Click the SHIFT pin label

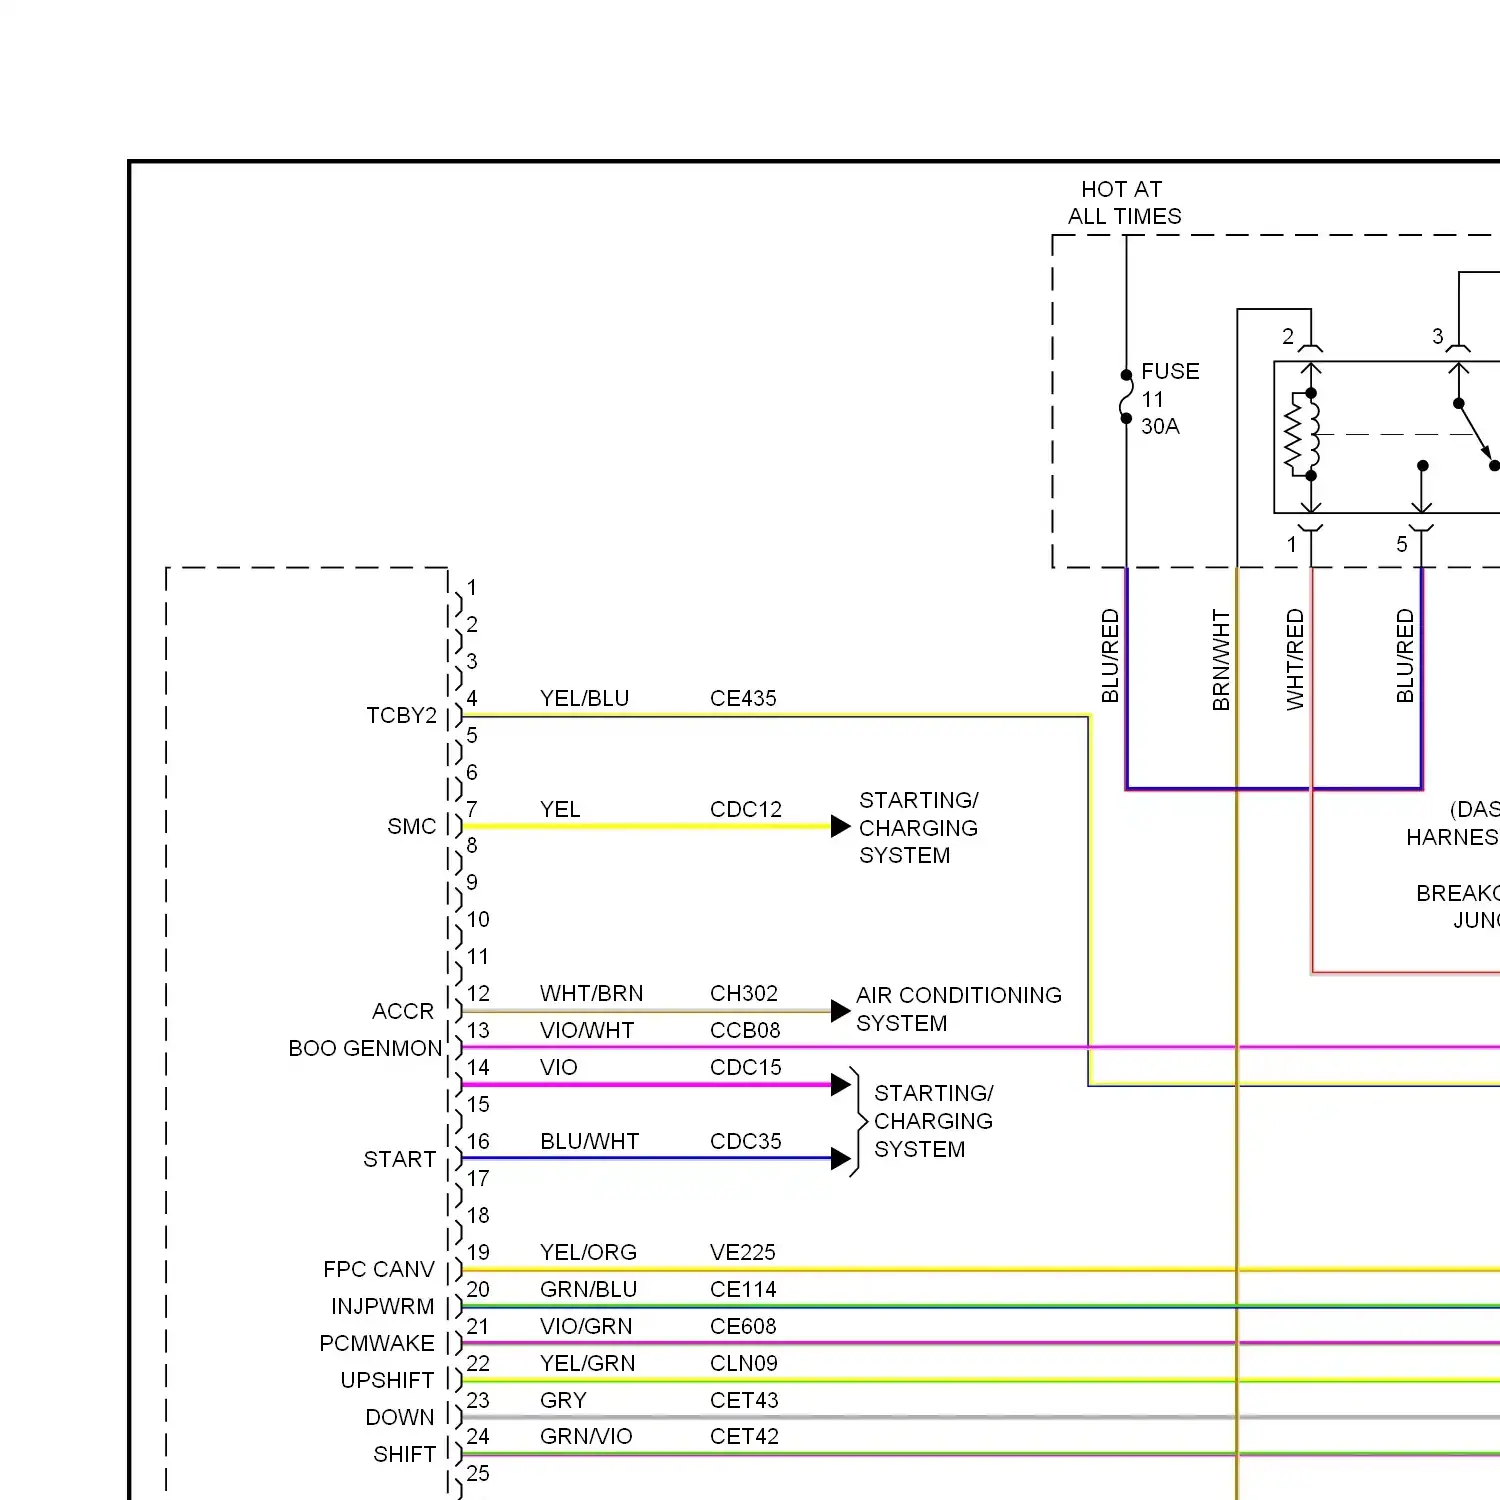pyautogui.click(x=405, y=1455)
